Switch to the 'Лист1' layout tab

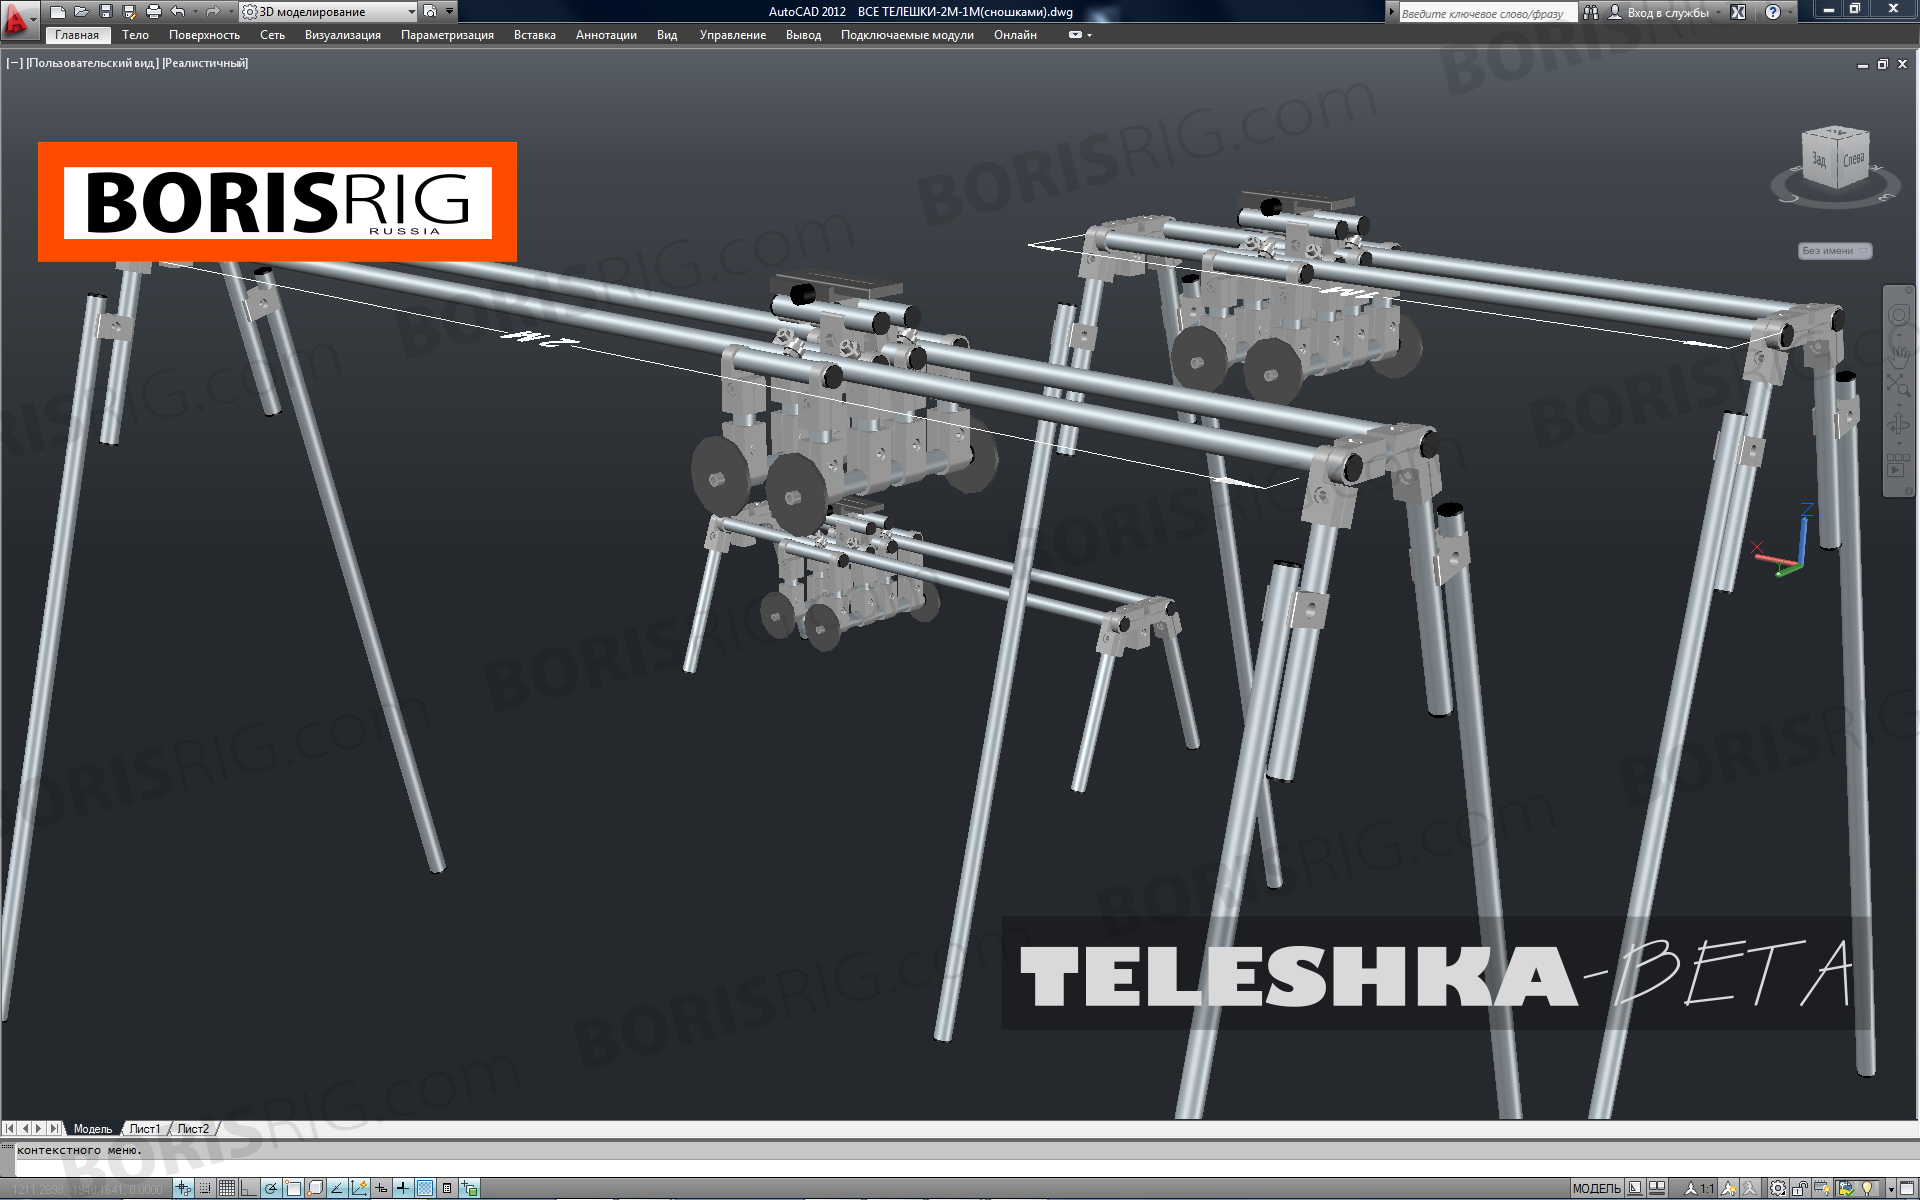pos(145,1128)
